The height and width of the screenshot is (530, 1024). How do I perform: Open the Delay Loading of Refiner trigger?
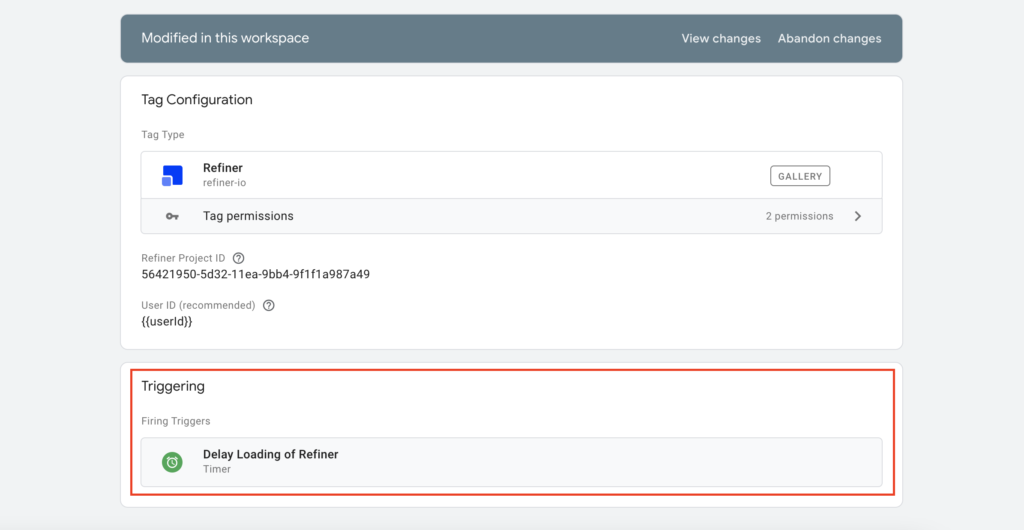pos(511,462)
